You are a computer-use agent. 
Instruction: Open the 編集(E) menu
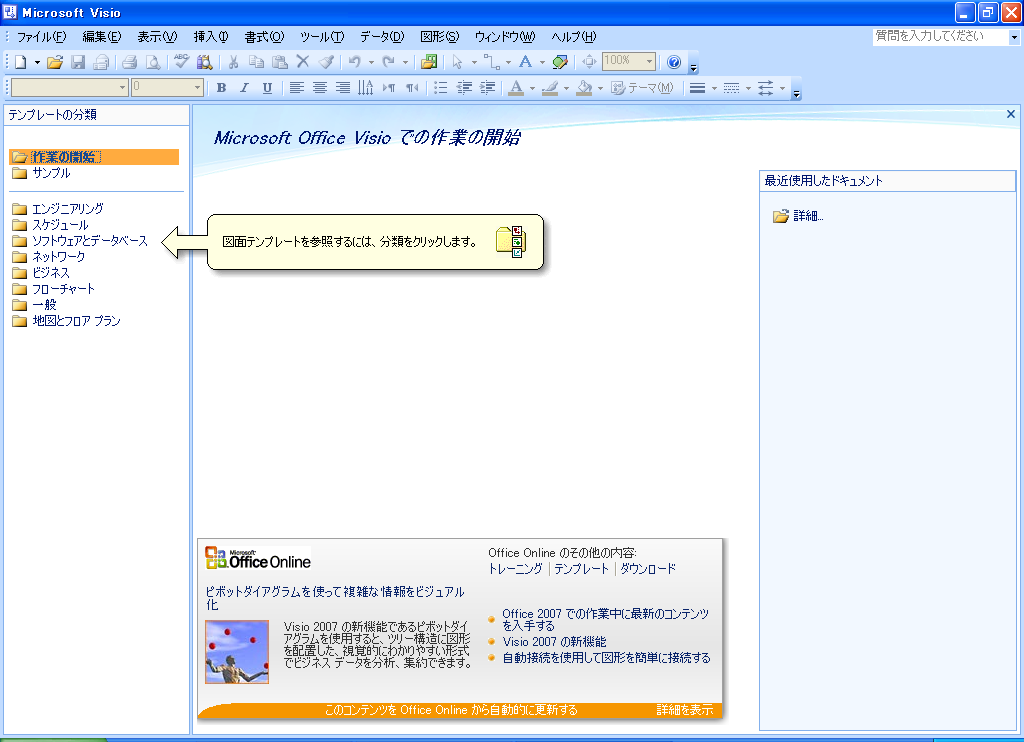click(102, 37)
